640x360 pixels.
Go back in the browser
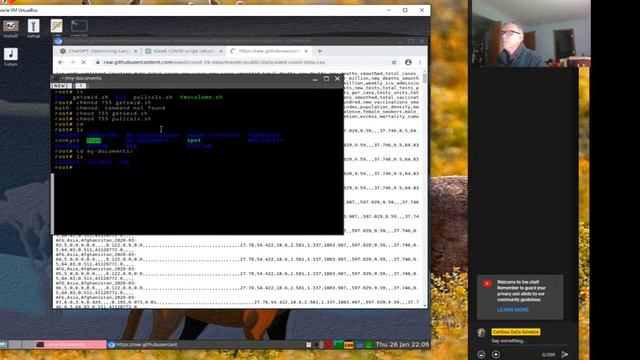coord(61,62)
